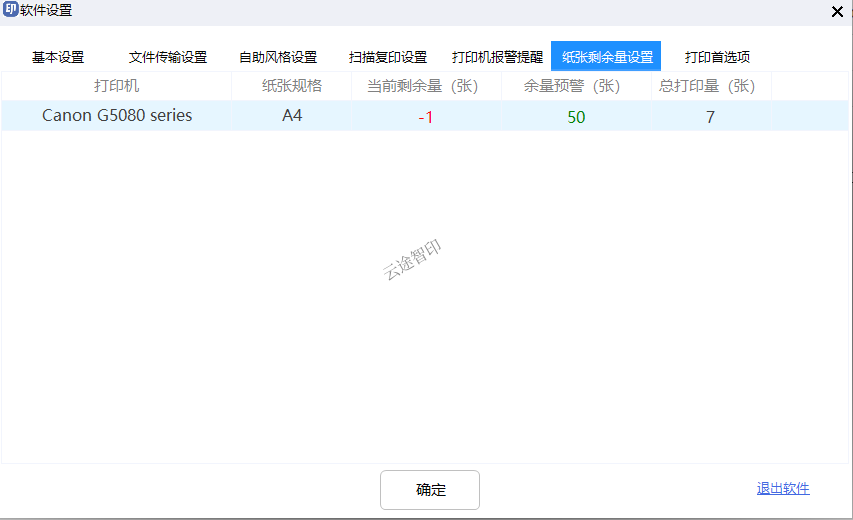This screenshot has height=520, width=853.
Task: Select 打印机报警提醒 tab
Action: click(497, 57)
